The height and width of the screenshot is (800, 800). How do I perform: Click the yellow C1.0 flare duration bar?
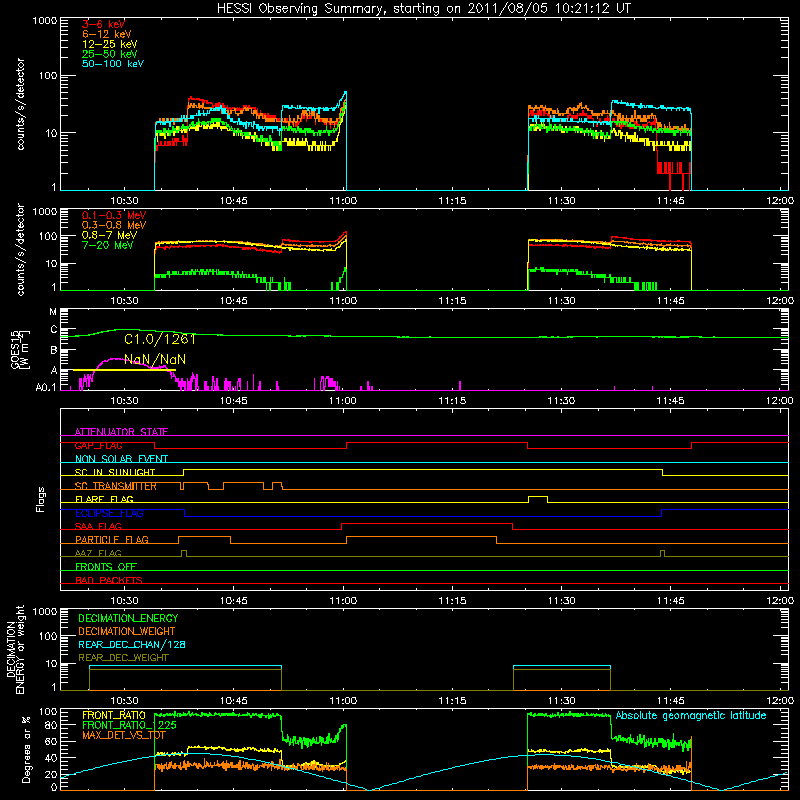(x=124, y=370)
